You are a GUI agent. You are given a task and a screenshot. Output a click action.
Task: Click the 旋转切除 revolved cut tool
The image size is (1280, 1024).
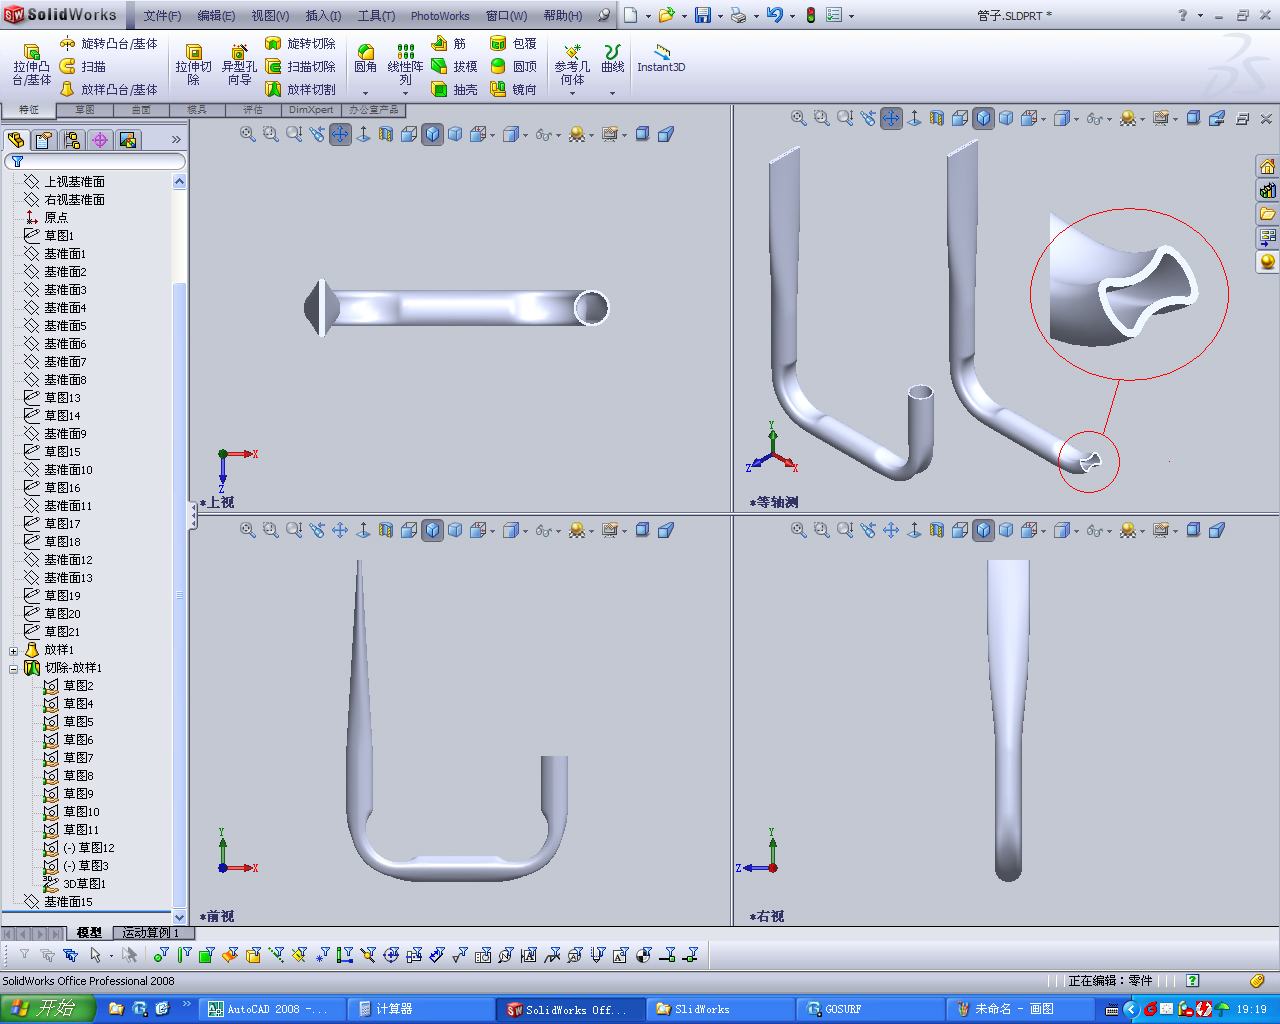(x=300, y=44)
